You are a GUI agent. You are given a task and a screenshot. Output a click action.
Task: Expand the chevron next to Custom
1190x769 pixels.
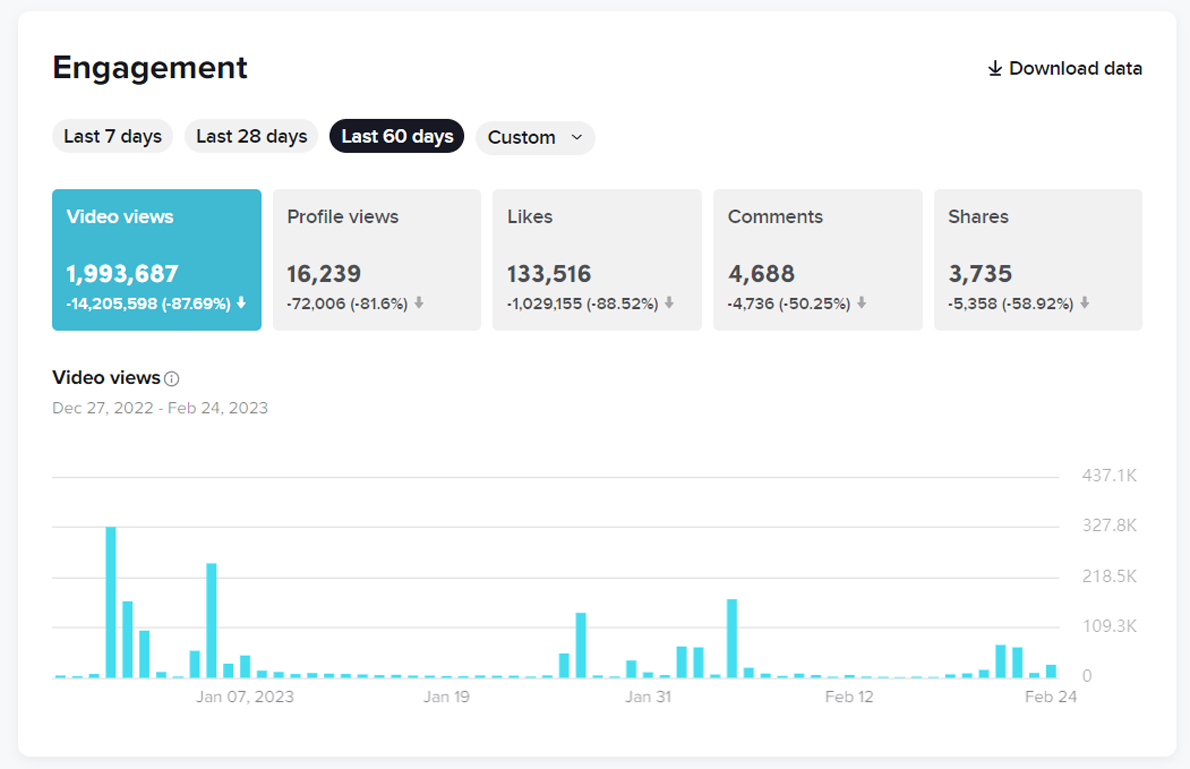pos(576,137)
